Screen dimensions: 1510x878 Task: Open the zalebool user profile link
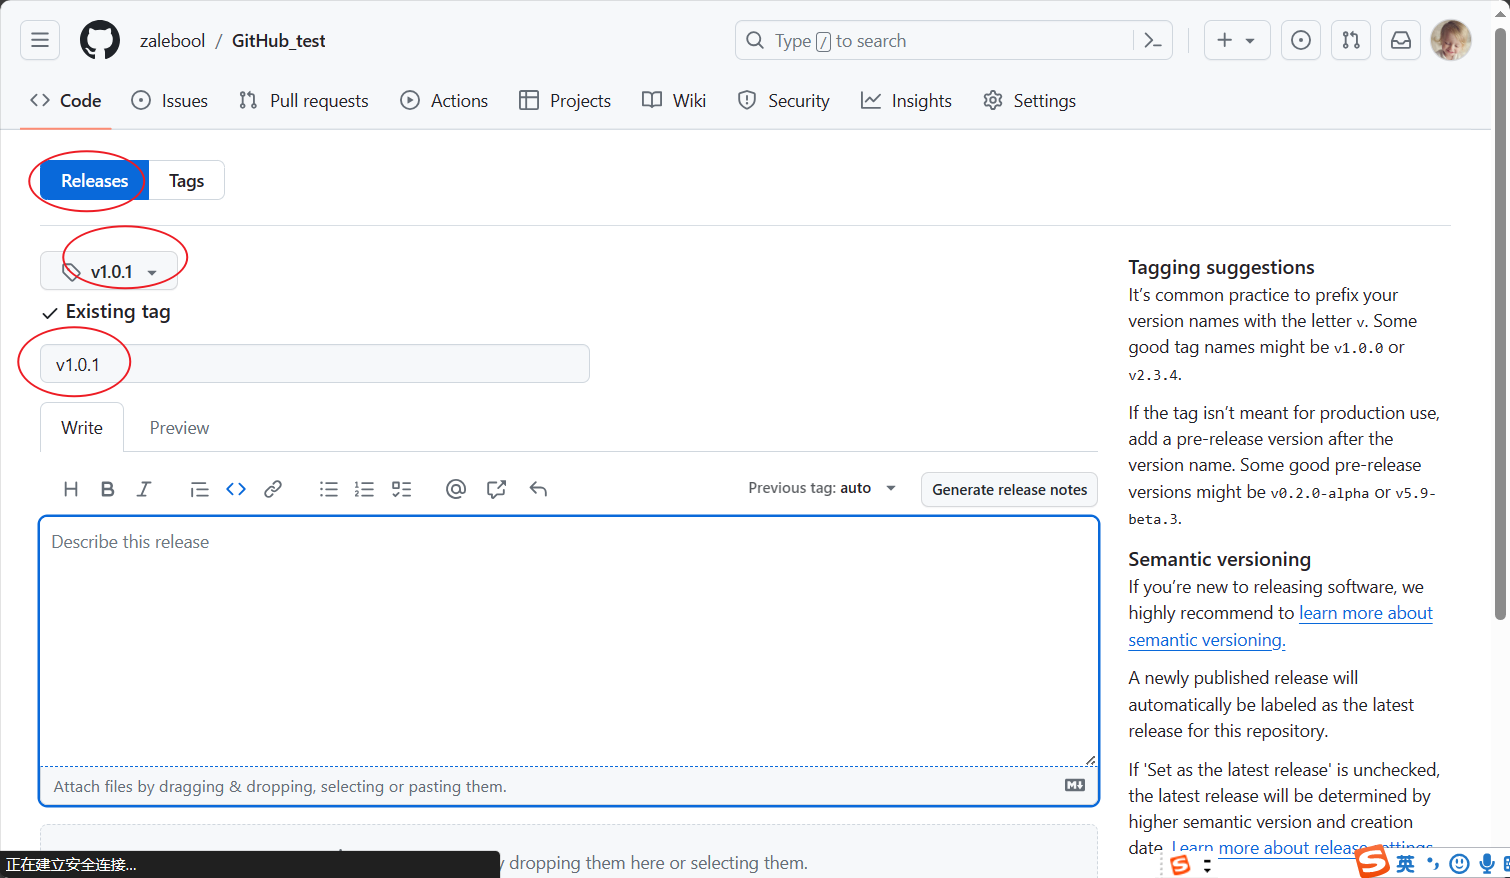172,40
